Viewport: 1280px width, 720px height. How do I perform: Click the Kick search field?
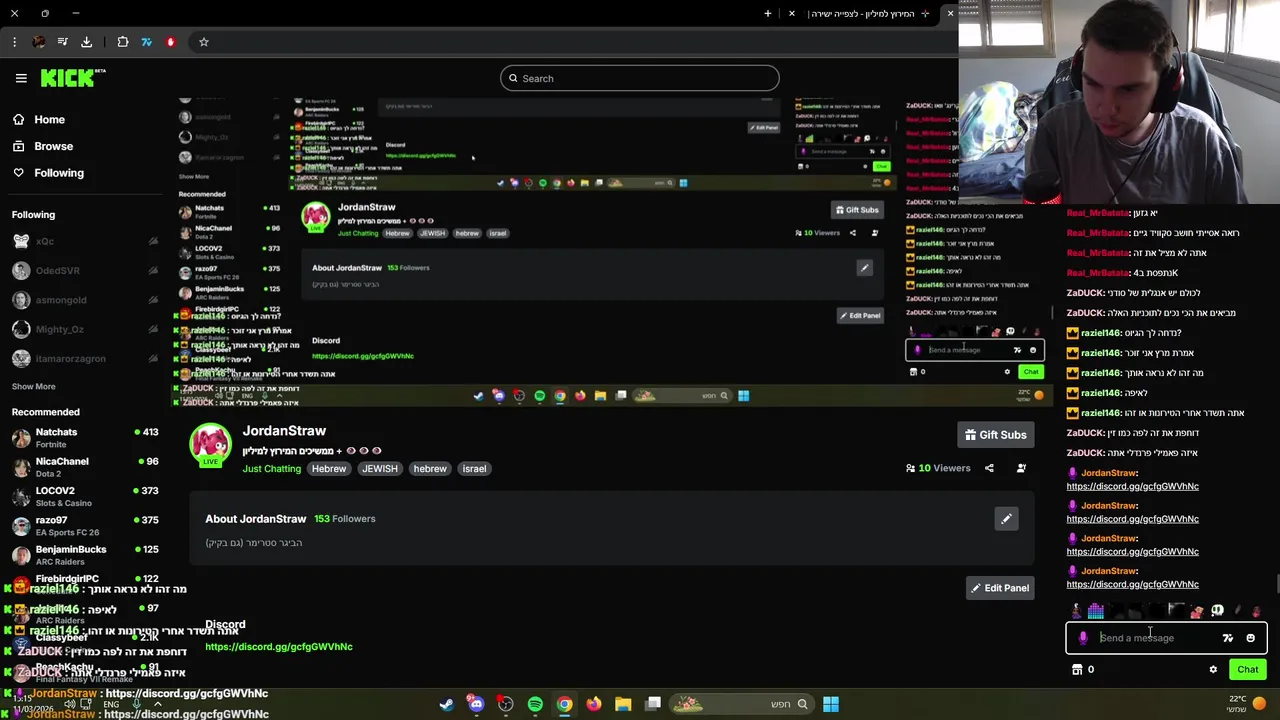pyautogui.click(x=640, y=78)
